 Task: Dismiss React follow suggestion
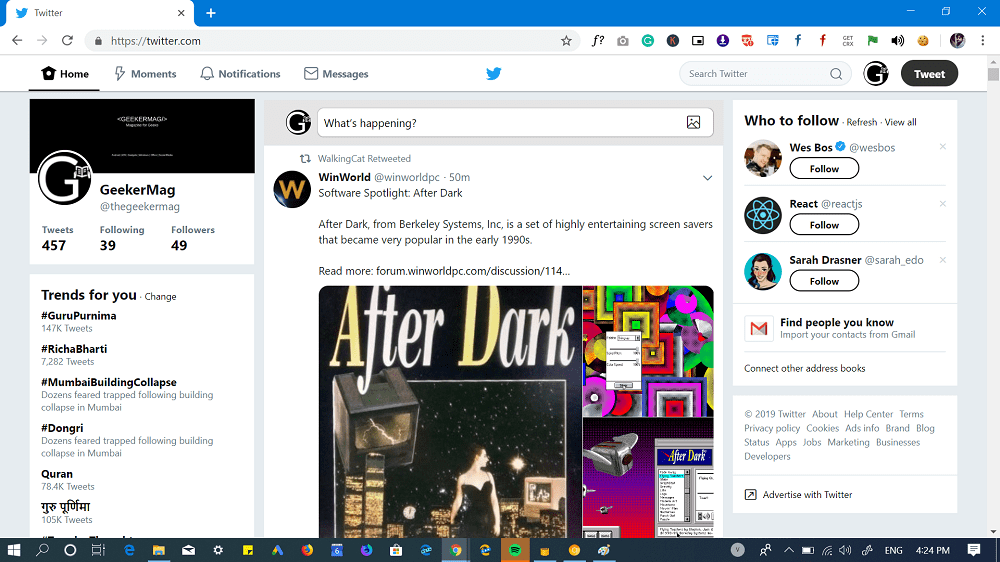tap(943, 203)
